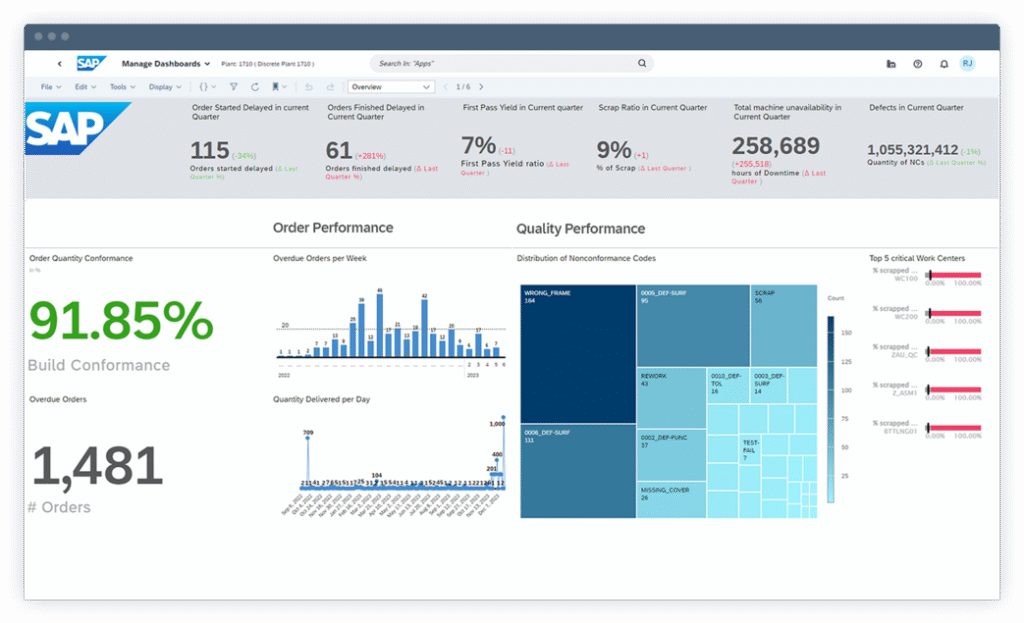Click the back arrow beside the SAP logo

[x=60, y=64]
